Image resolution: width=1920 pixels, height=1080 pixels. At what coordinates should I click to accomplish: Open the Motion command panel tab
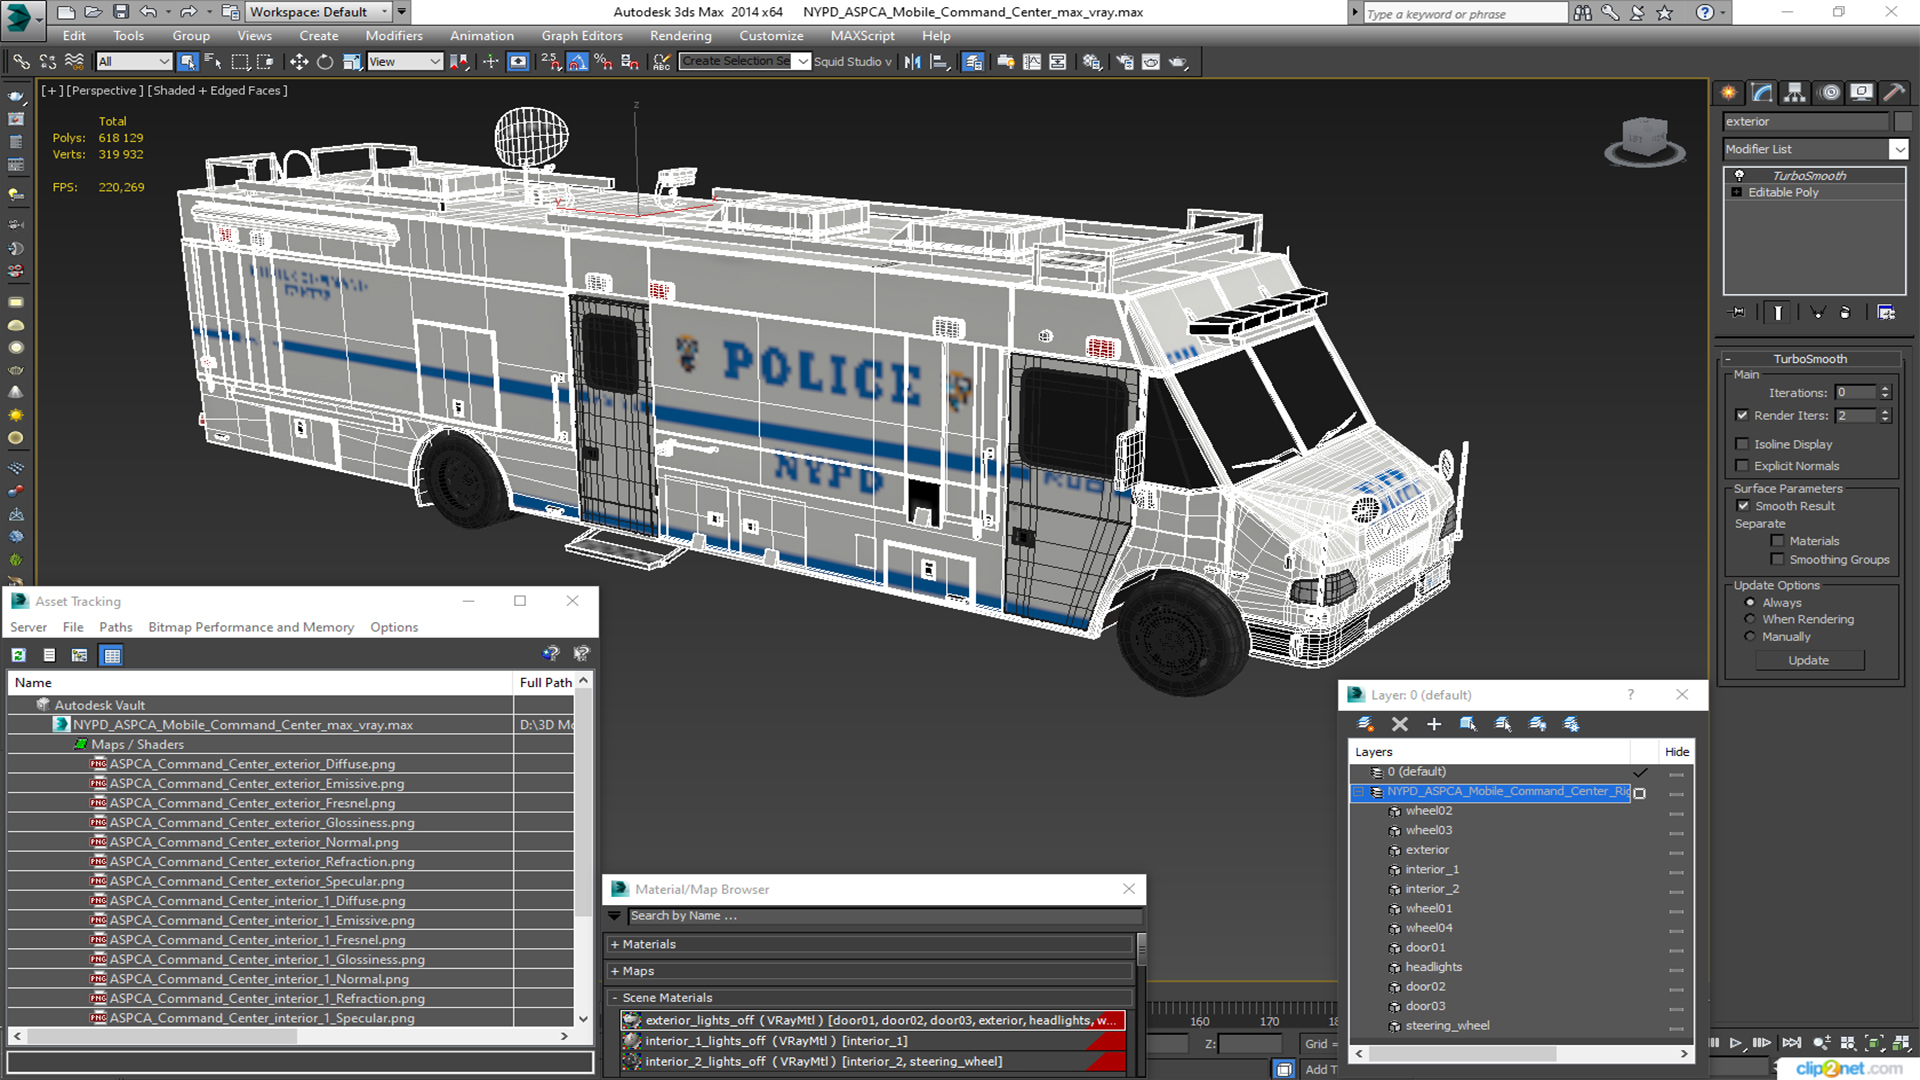(x=1830, y=93)
